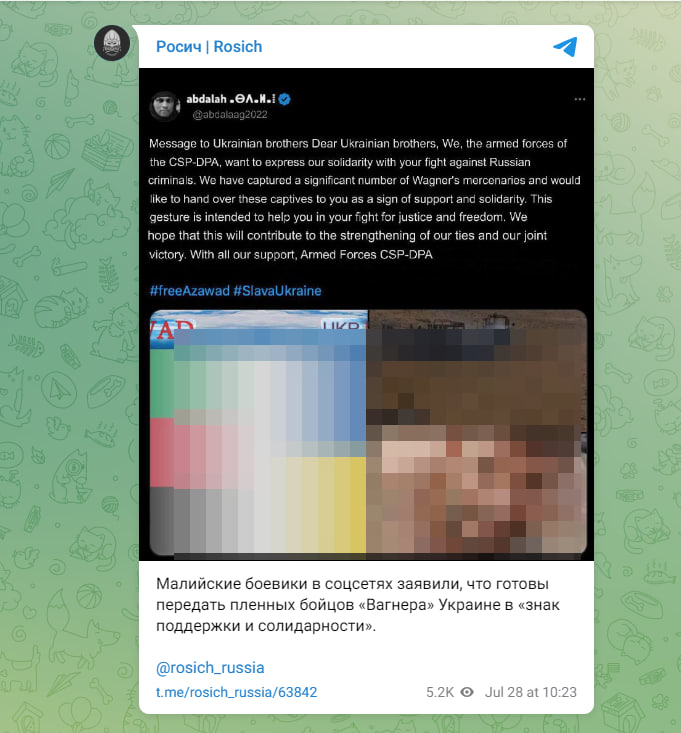Follow the #freeAzawad hashtag
This screenshot has height=733, width=681.
189,291
